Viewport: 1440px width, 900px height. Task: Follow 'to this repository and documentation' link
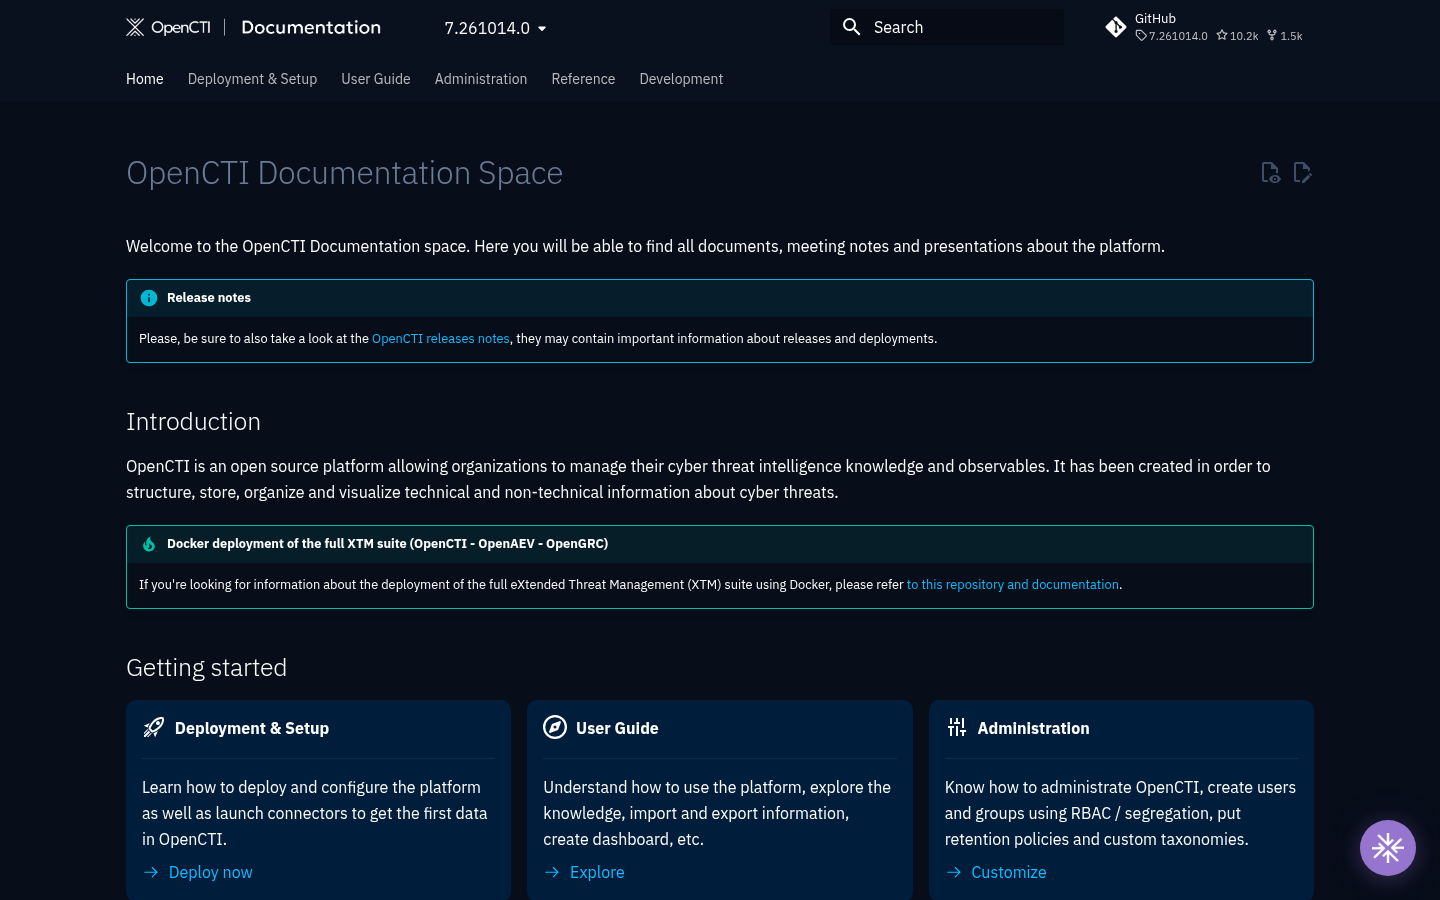click(x=1013, y=585)
